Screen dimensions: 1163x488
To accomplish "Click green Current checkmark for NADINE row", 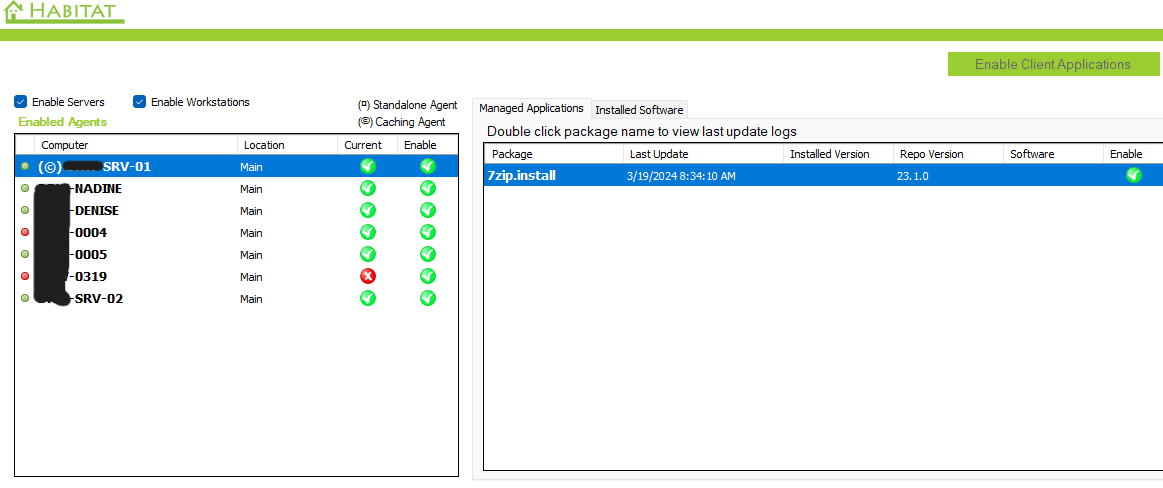I will pos(367,188).
